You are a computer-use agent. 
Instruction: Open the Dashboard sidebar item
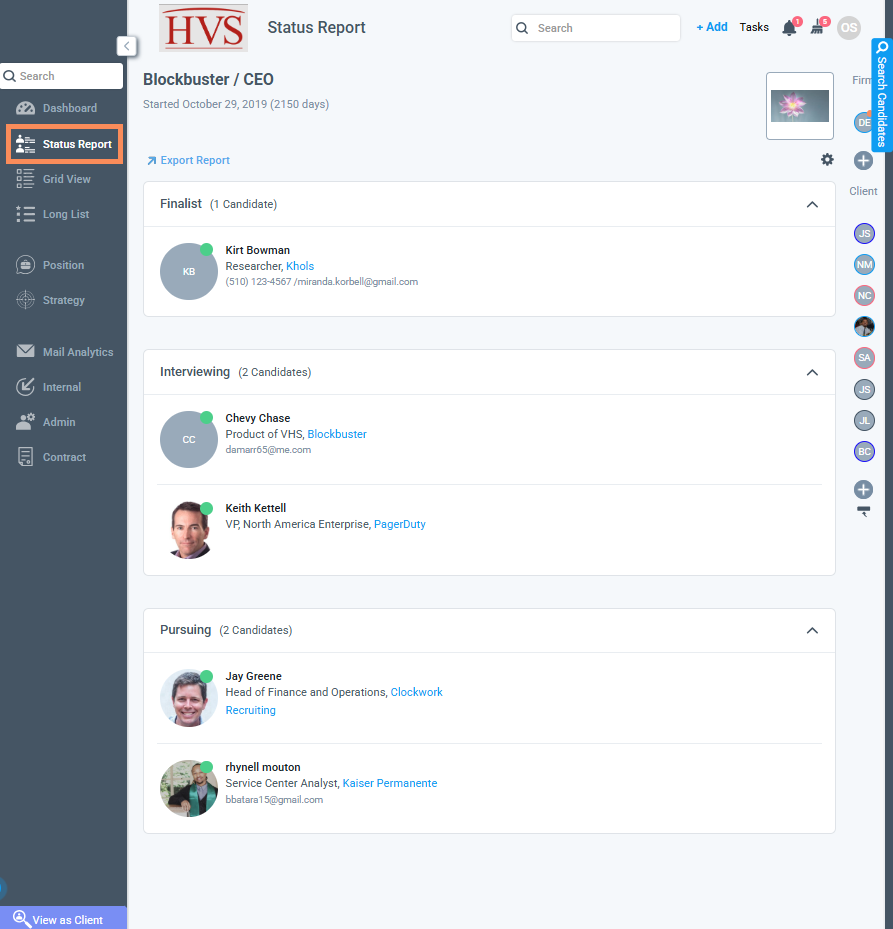[x=57, y=108]
